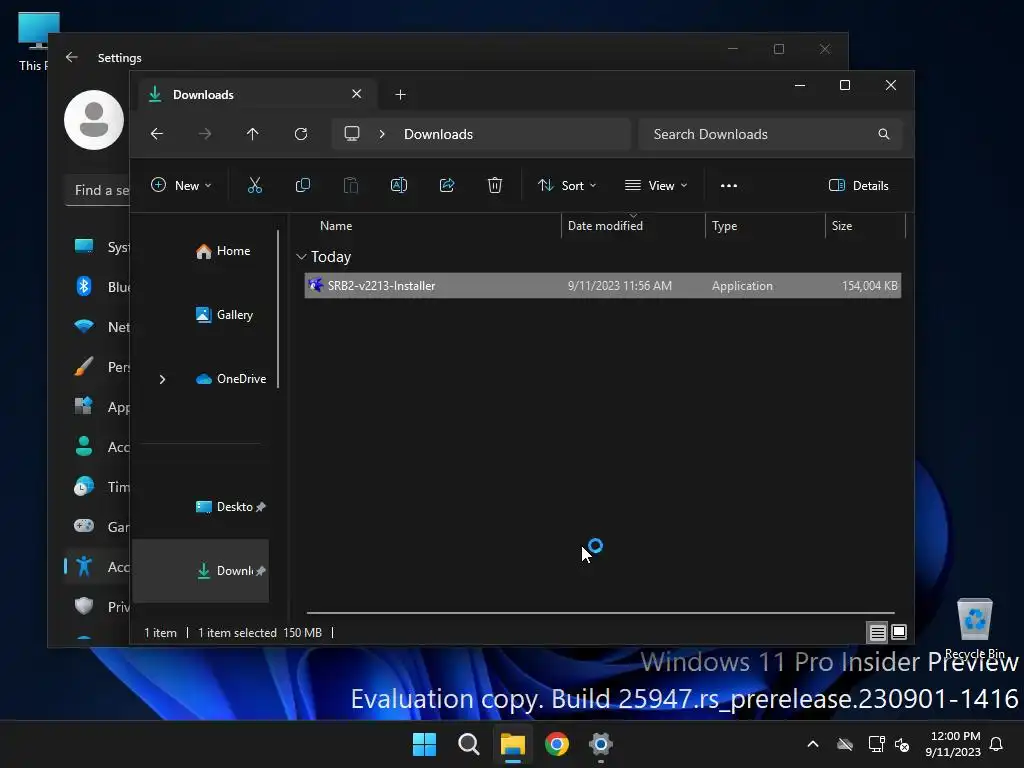The height and width of the screenshot is (768, 1024).
Task: Open File Explorer from the taskbar
Action: click(513, 744)
